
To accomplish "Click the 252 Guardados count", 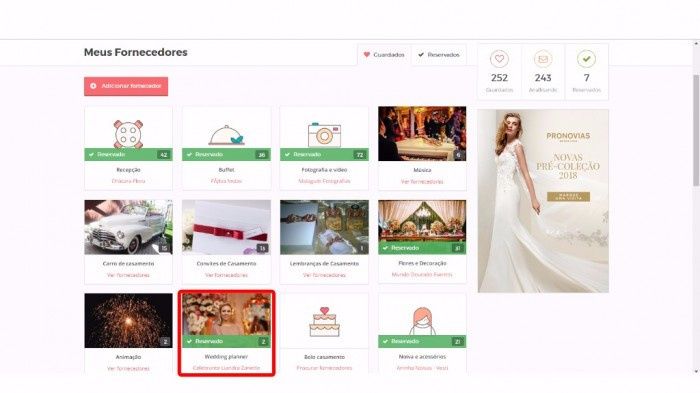I will 499,78.
